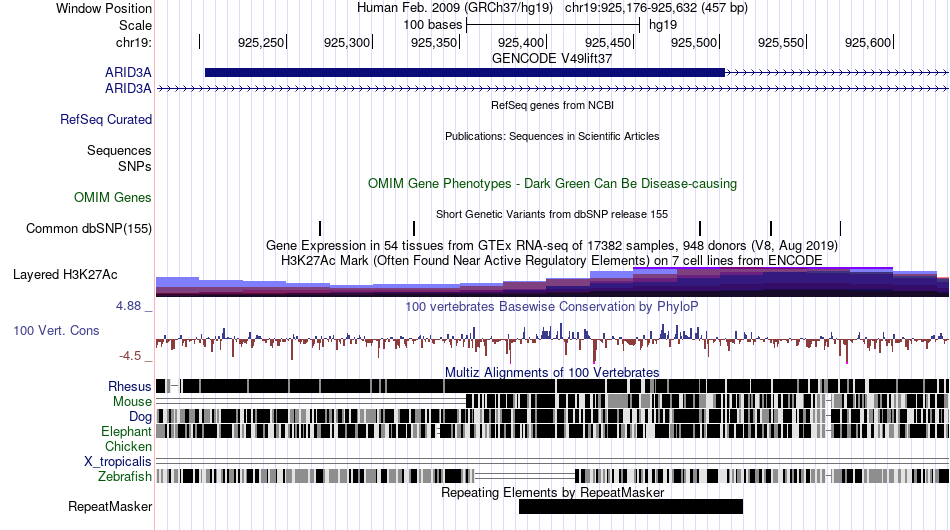
Task: Select the Chicken alignment label
Action: (128, 446)
